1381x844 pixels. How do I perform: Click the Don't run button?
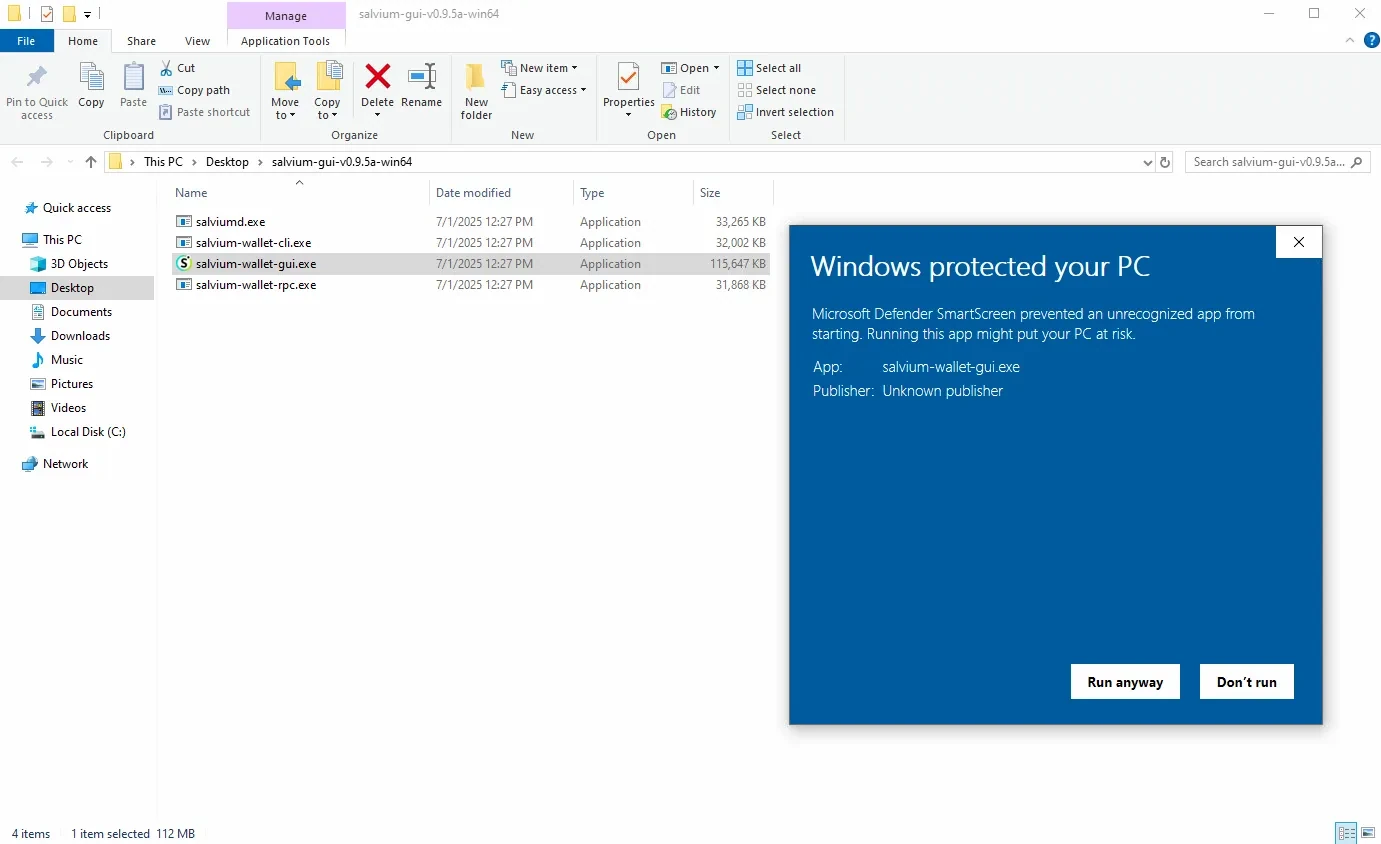coord(1246,682)
